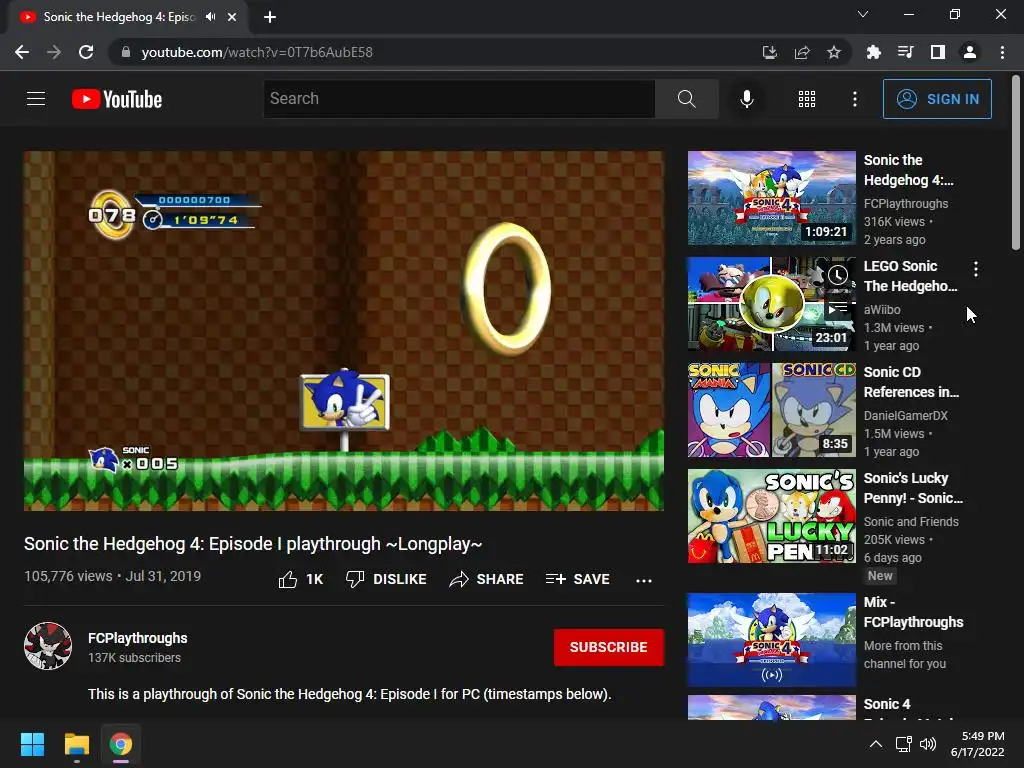
Task: Open the tab search chevron
Action: pyautogui.click(x=863, y=14)
